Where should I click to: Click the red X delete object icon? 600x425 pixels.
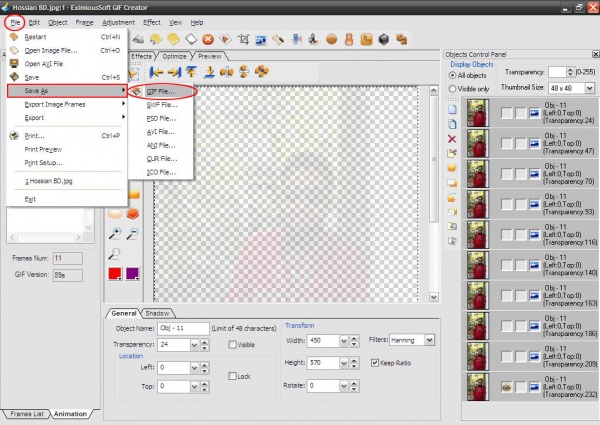pos(452,138)
